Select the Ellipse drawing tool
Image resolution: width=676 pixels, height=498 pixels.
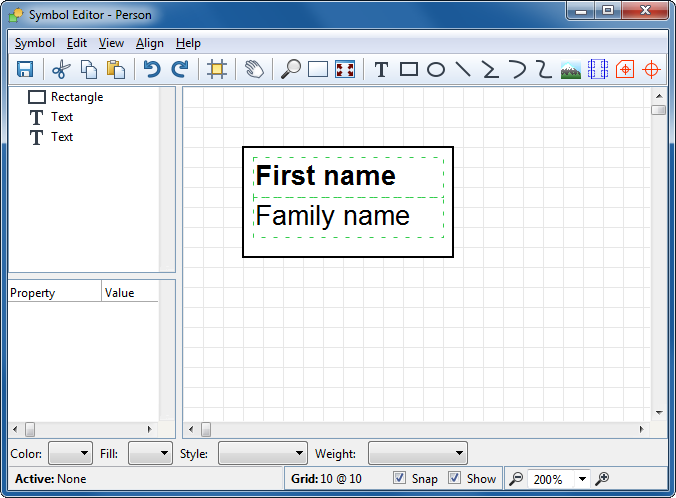tap(436, 69)
